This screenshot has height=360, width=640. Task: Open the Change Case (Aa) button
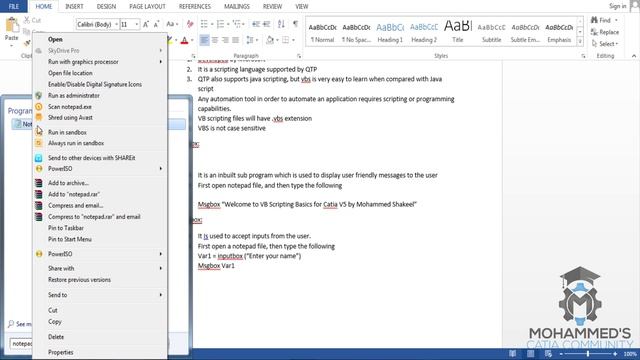[x=172, y=24]
